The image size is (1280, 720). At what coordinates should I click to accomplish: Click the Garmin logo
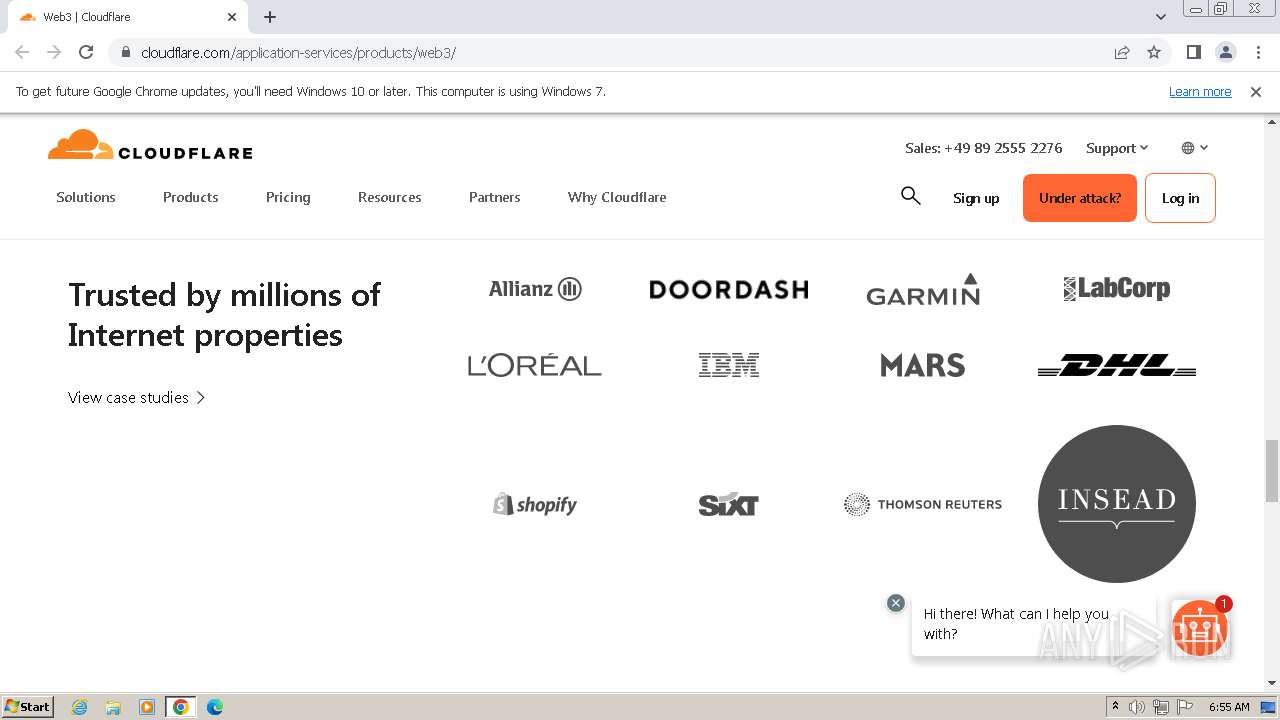[923, 289]
